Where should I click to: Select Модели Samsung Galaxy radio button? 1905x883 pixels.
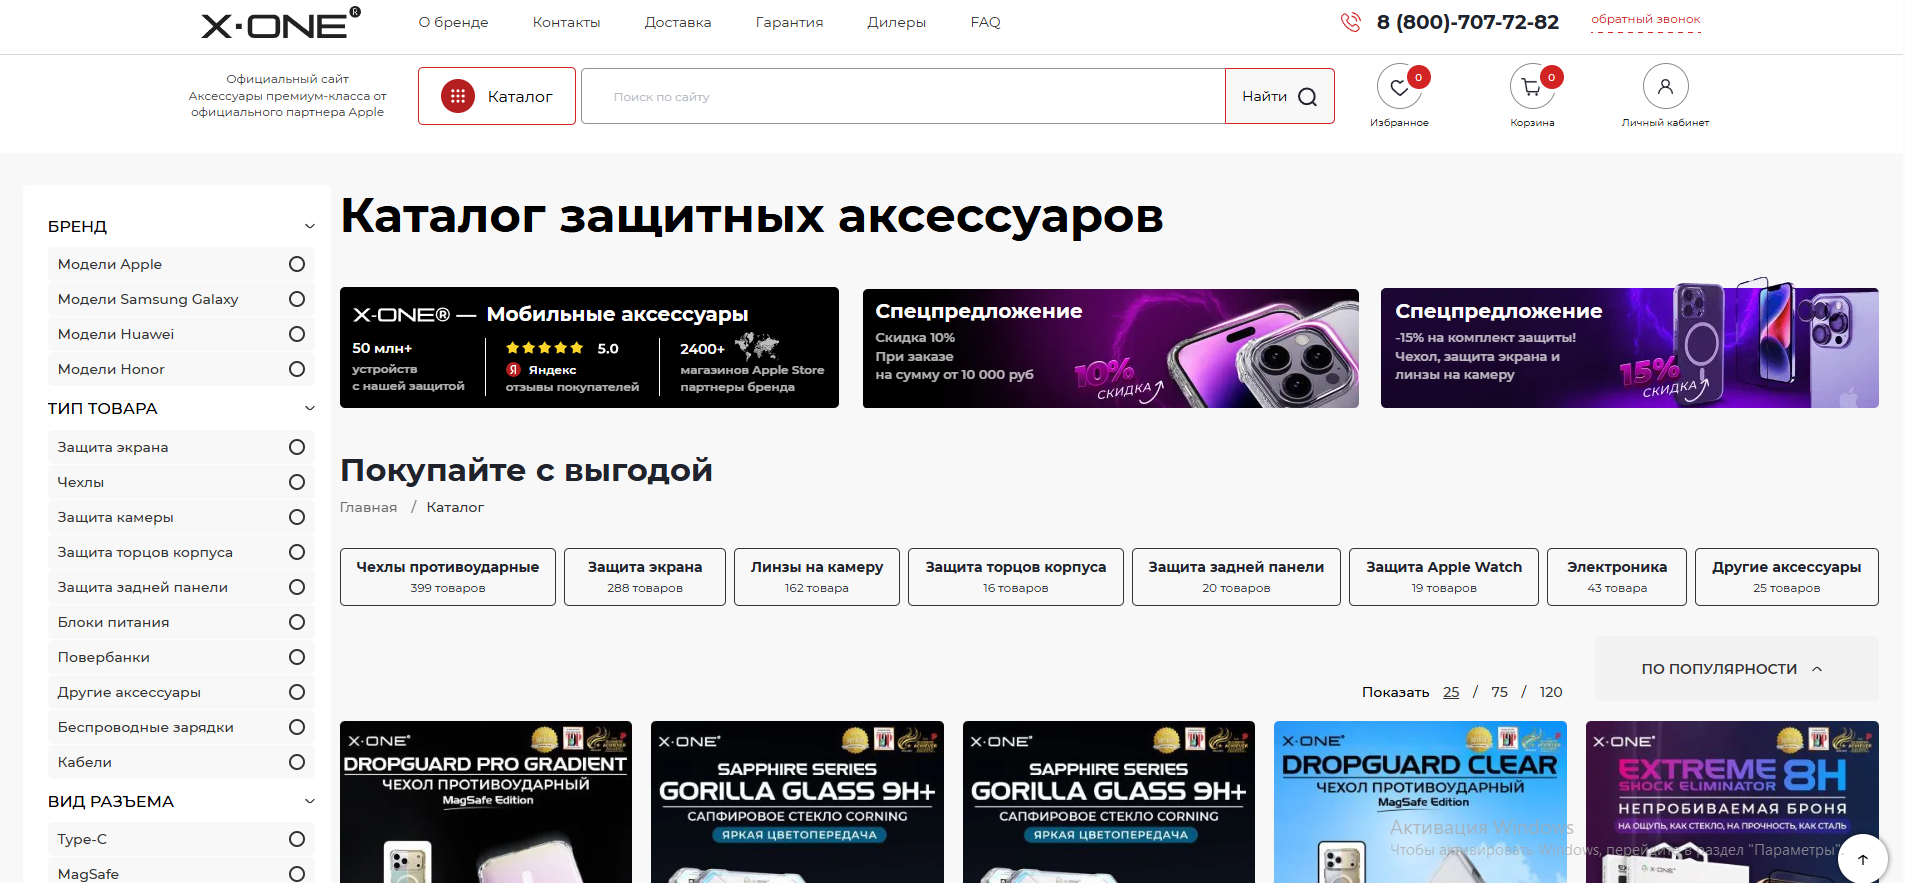tap(297, 299)
